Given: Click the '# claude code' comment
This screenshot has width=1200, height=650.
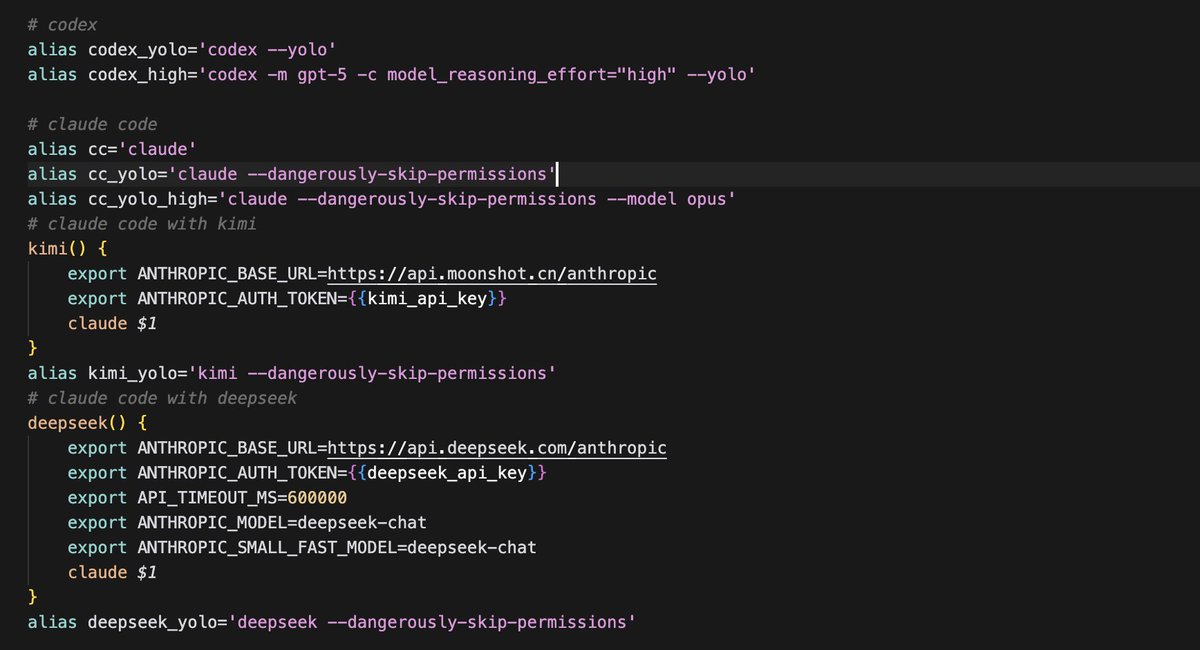Looking at the screenshot, I should (x=93, y=125).
